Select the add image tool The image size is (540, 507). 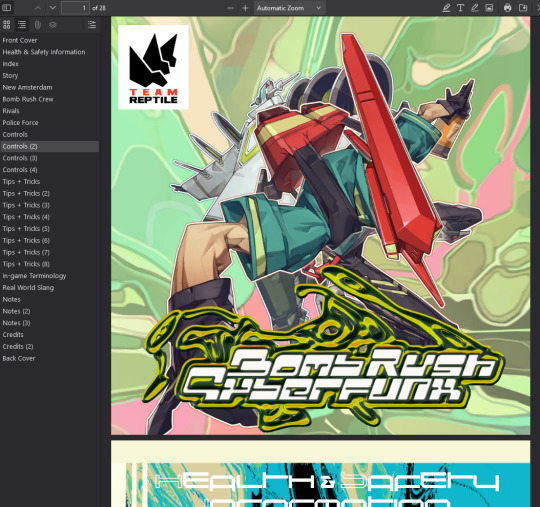click(x=489, y=8)
